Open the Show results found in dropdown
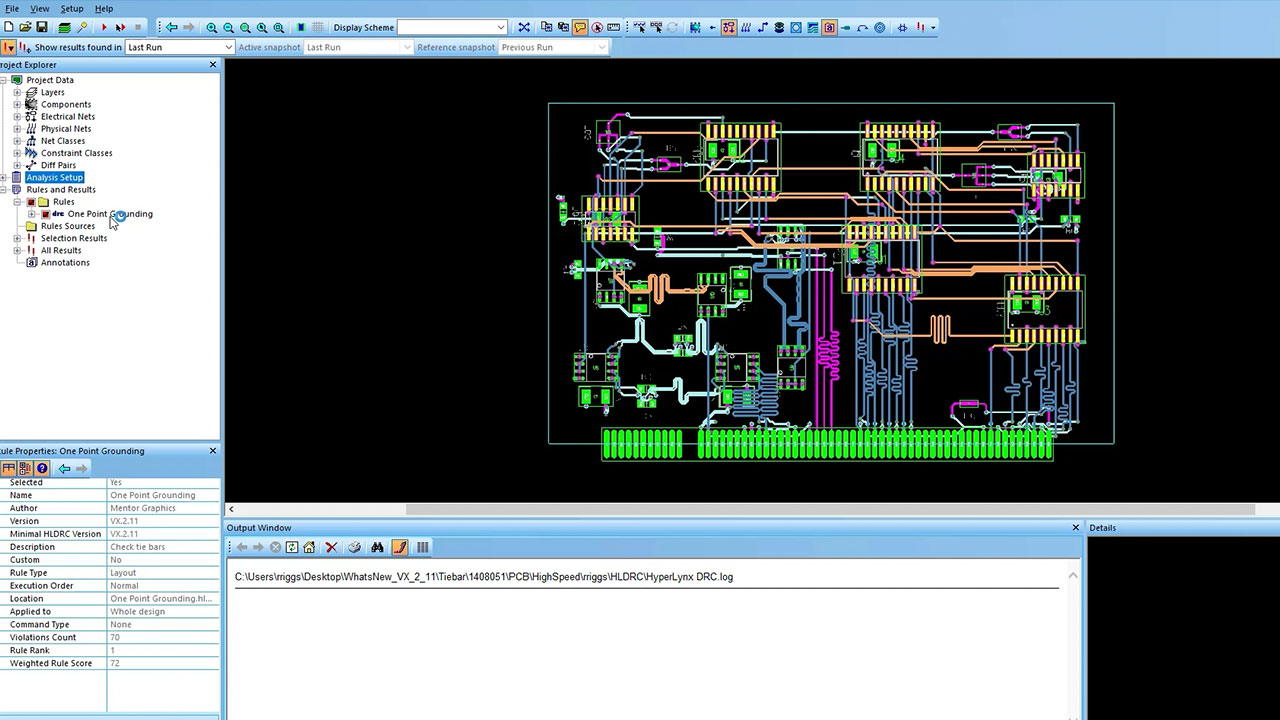 tap(228, 47)
